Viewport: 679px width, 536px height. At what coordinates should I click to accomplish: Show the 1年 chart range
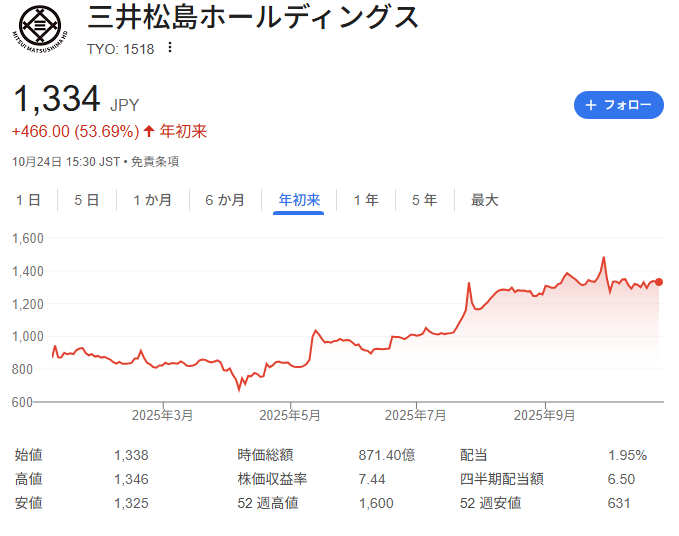click(365, 200)
